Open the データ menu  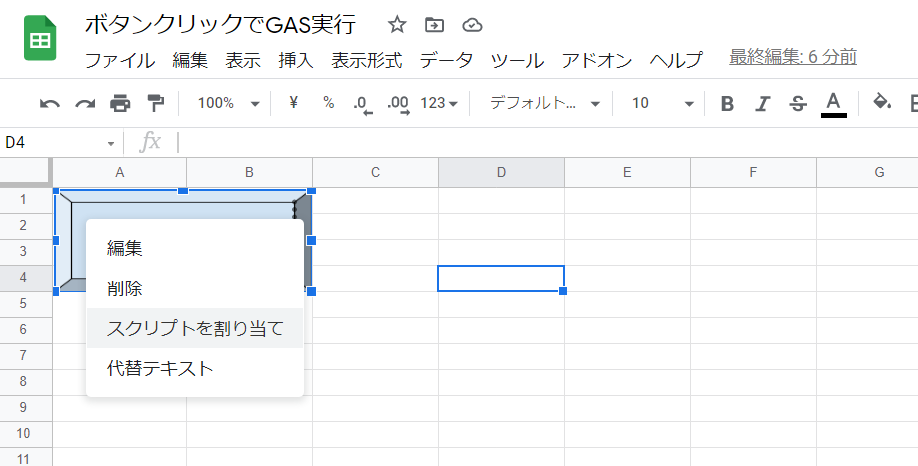click(x=446, y=60)
